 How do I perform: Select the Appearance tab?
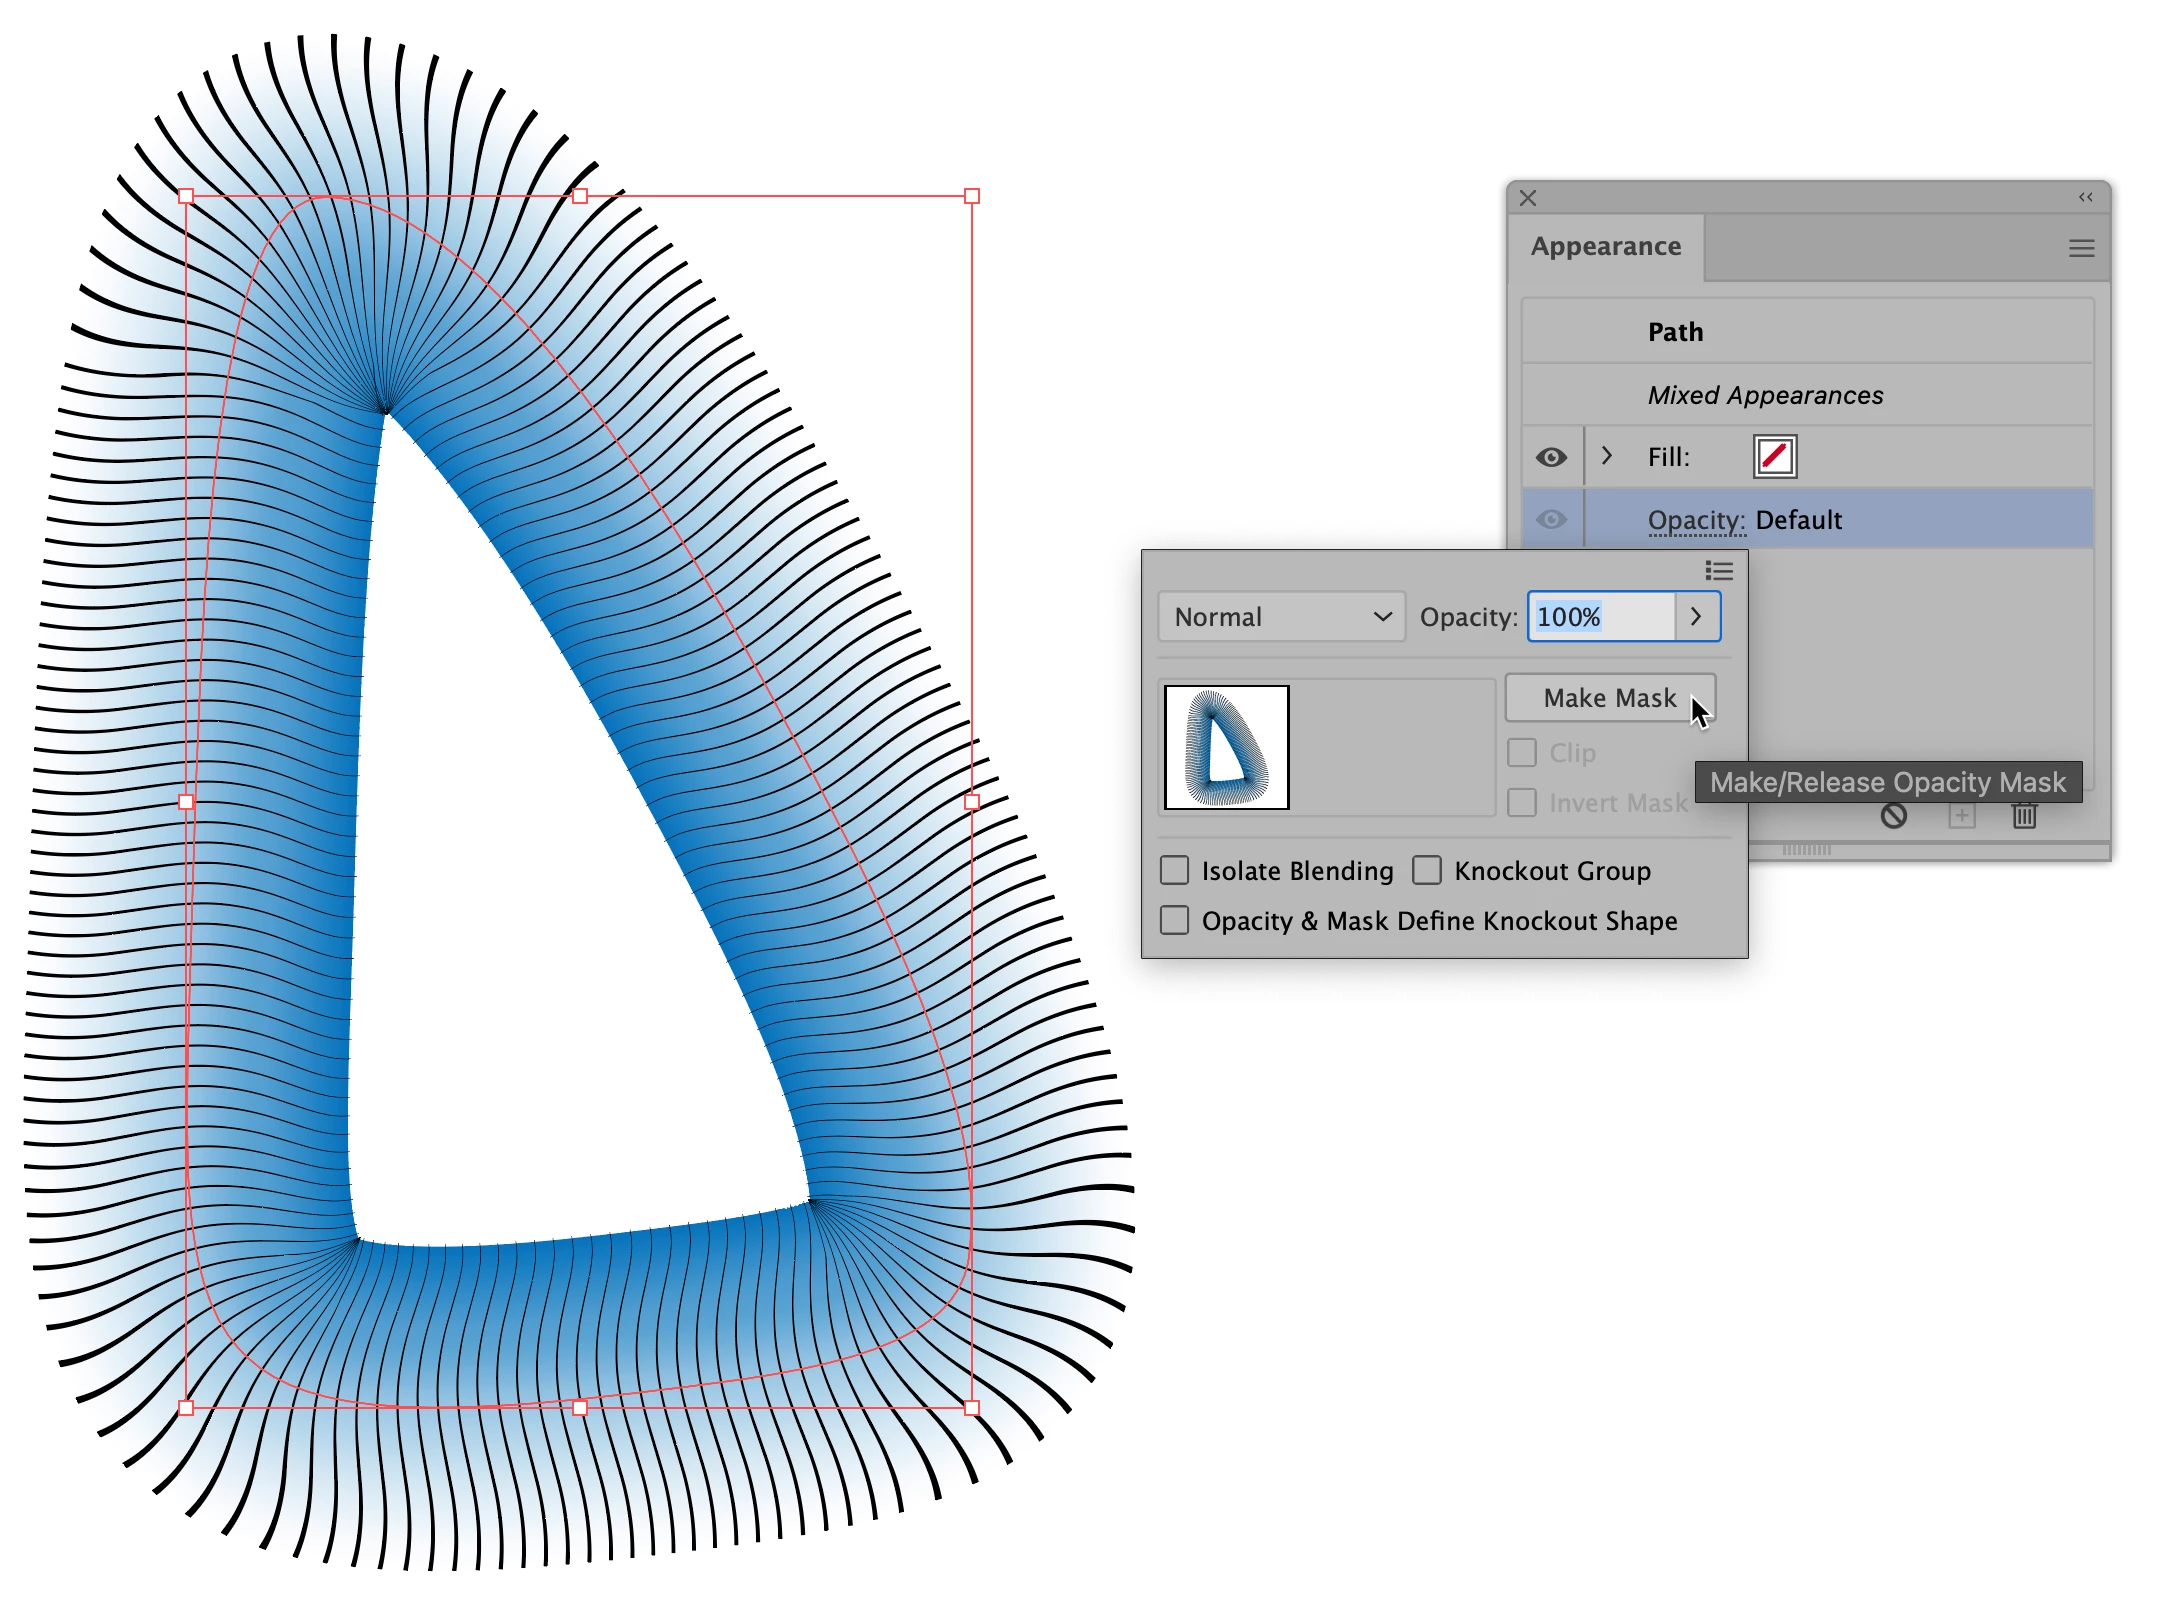tap(1606, 247)
